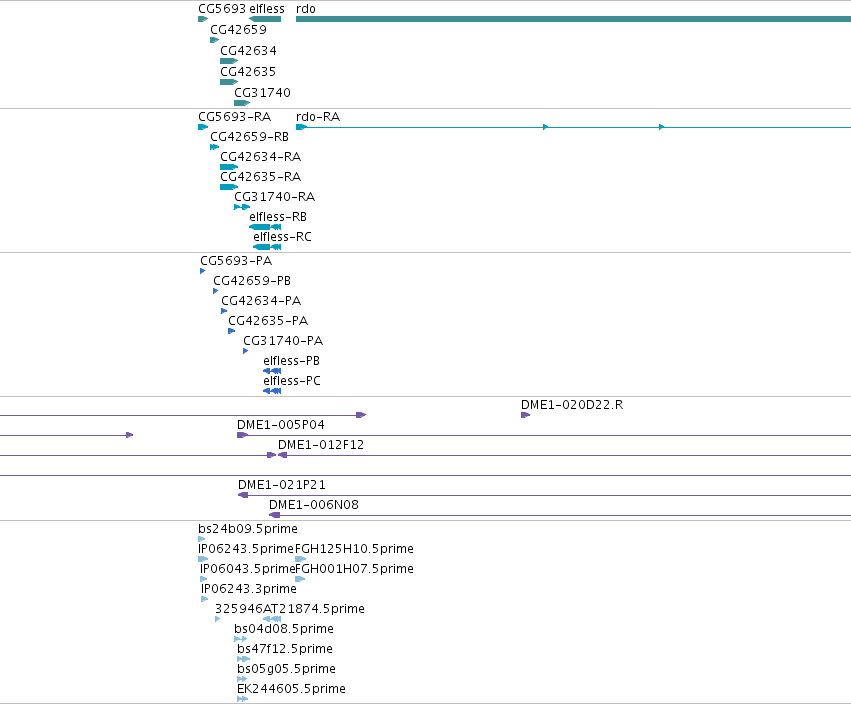
Task: Select the CG42659-RB transcript label
Action: [250, 137]
